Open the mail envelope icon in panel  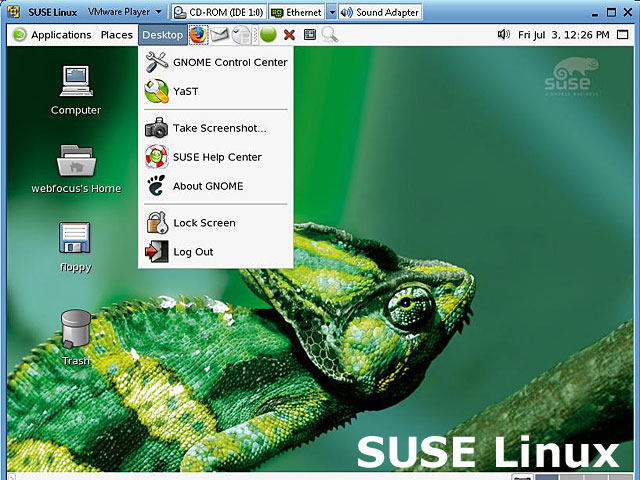[x=219, y=35]
